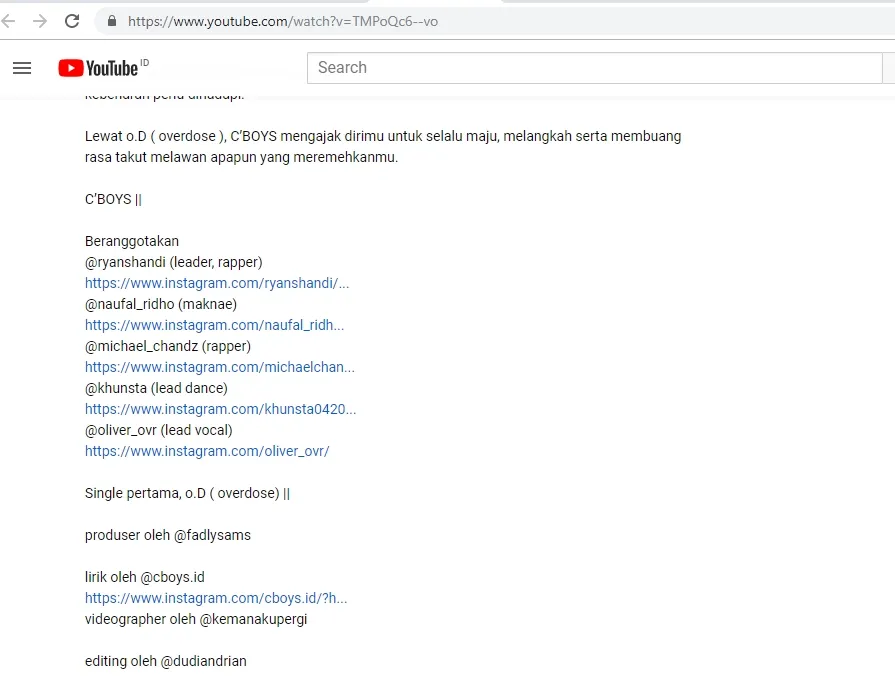The width and height of the screenshot is (895, 677).
Task: Click the text 'produser oleh @fadlysams'
Action: tap(168, 535)
